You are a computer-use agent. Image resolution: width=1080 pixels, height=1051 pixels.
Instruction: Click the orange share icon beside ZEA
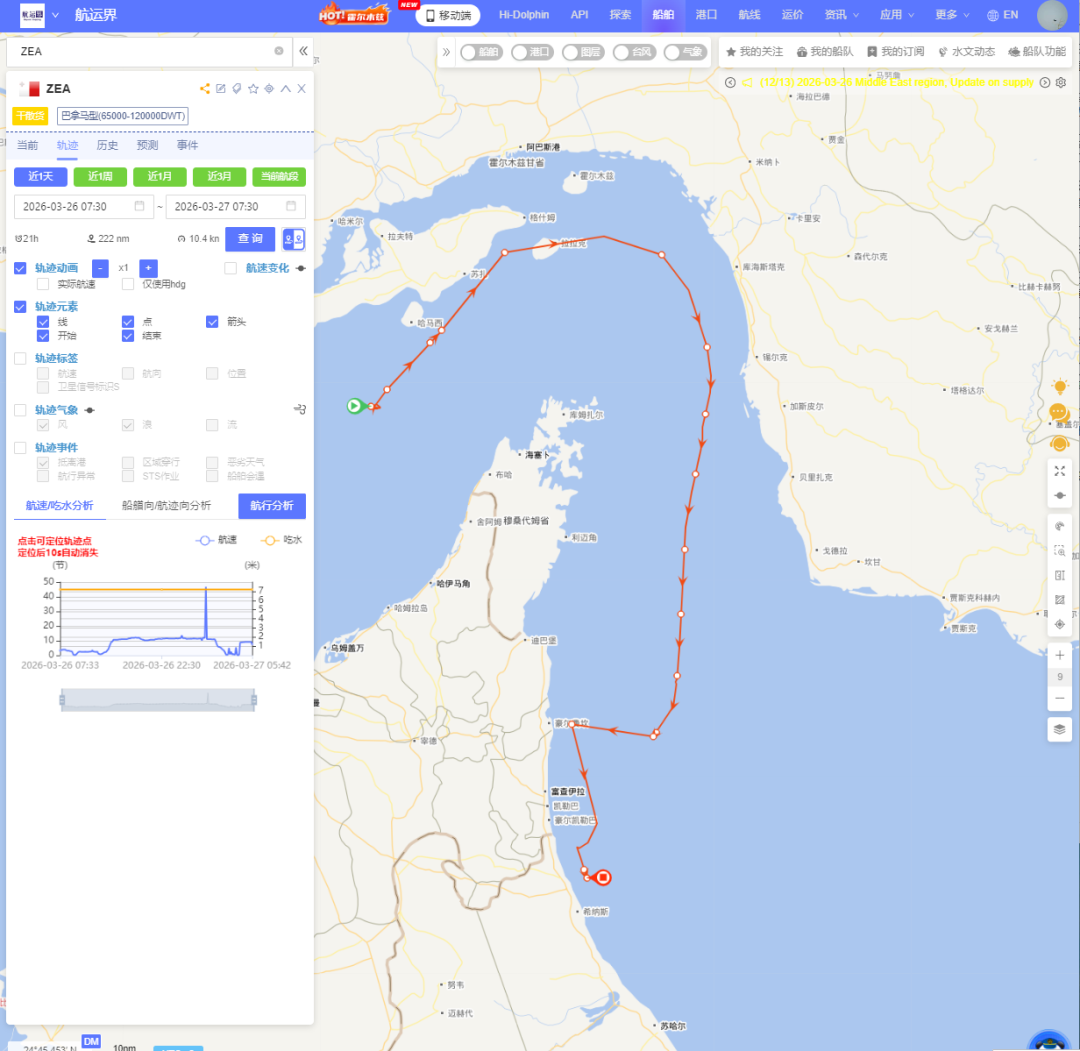point(205,89)
